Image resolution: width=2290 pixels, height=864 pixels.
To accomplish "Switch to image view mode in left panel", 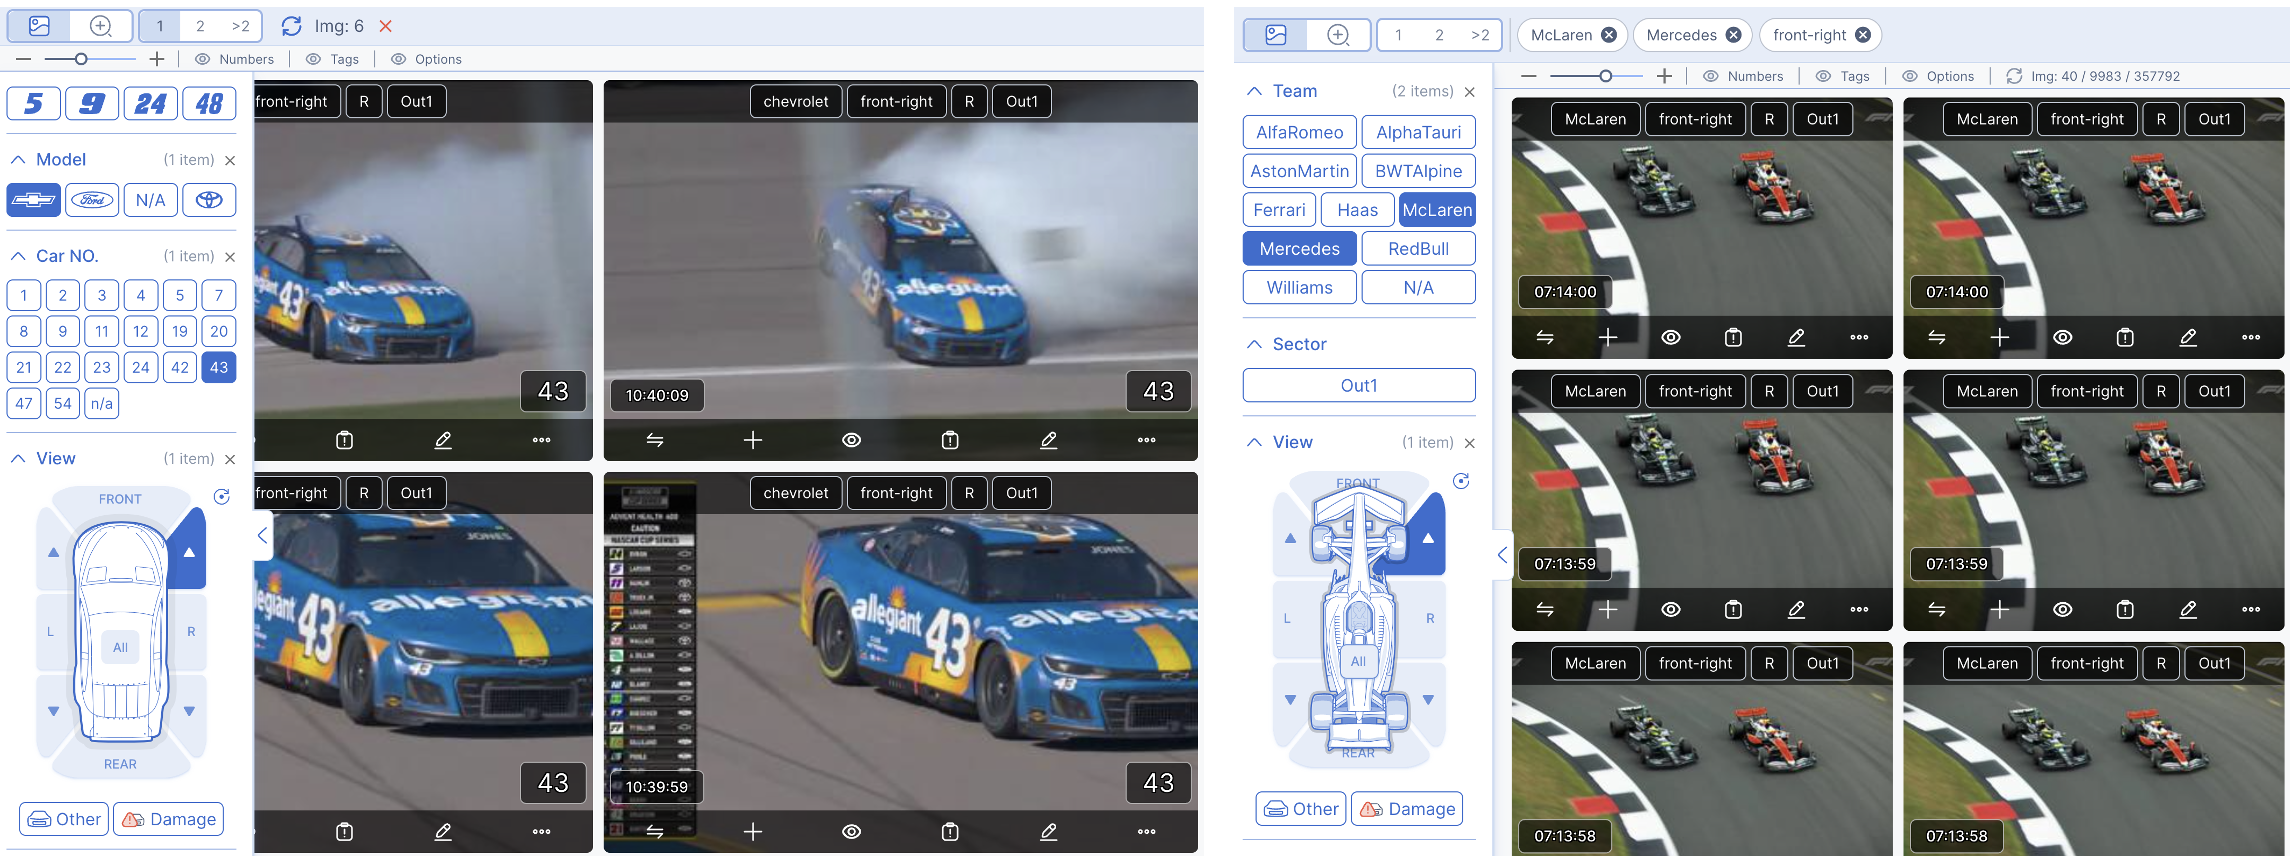I will coord(39,26).
